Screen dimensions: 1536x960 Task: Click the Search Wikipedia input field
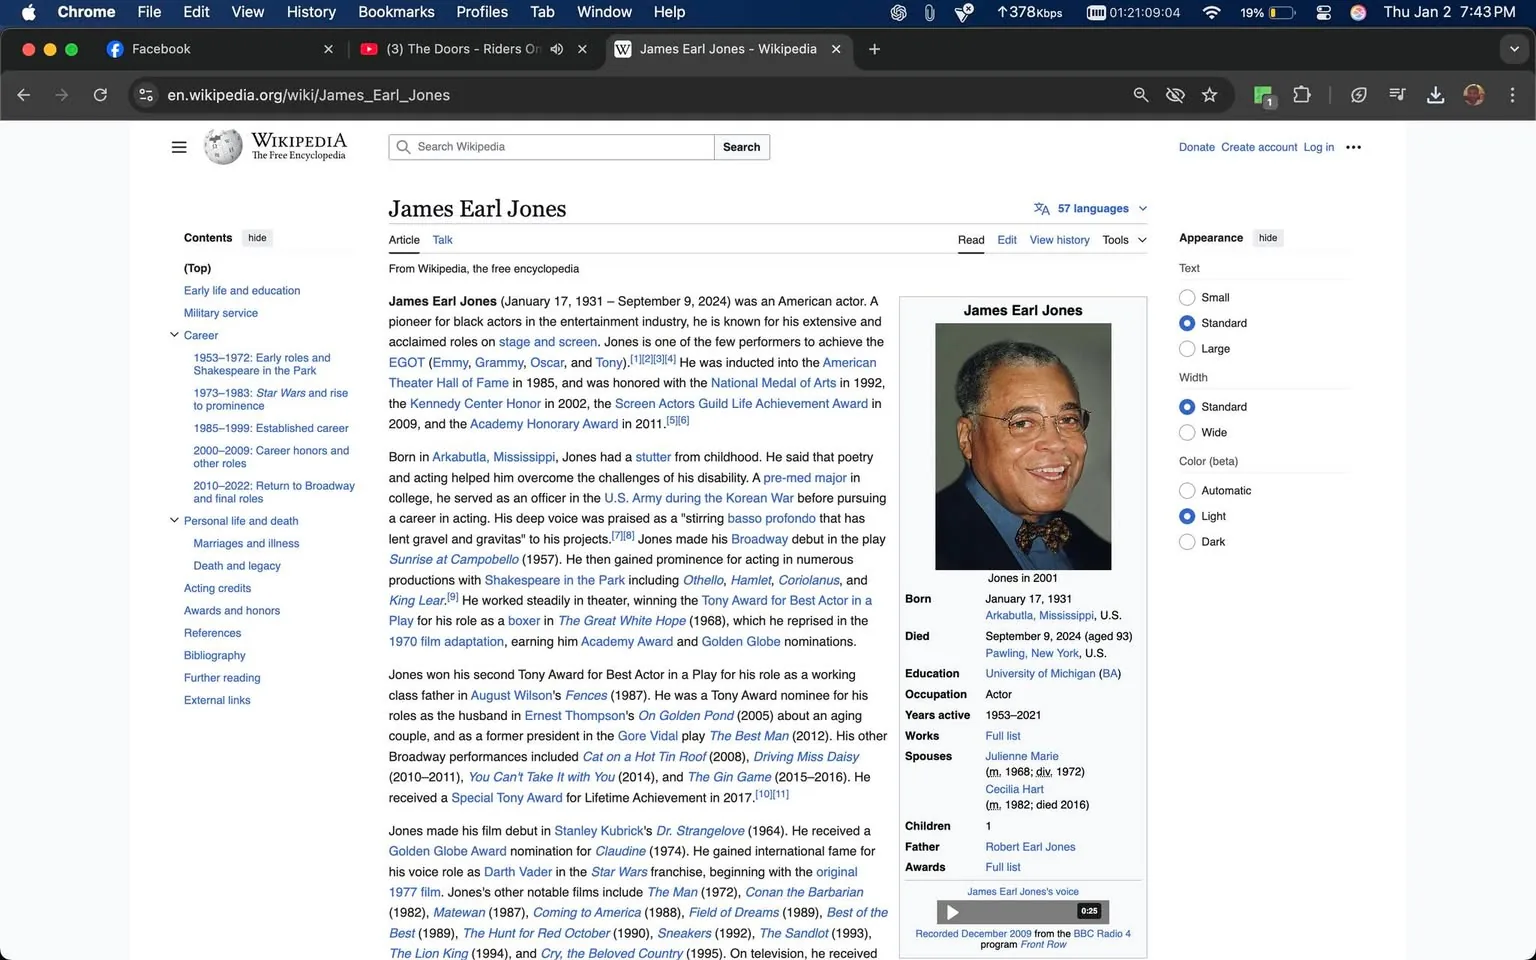(550, 146)
